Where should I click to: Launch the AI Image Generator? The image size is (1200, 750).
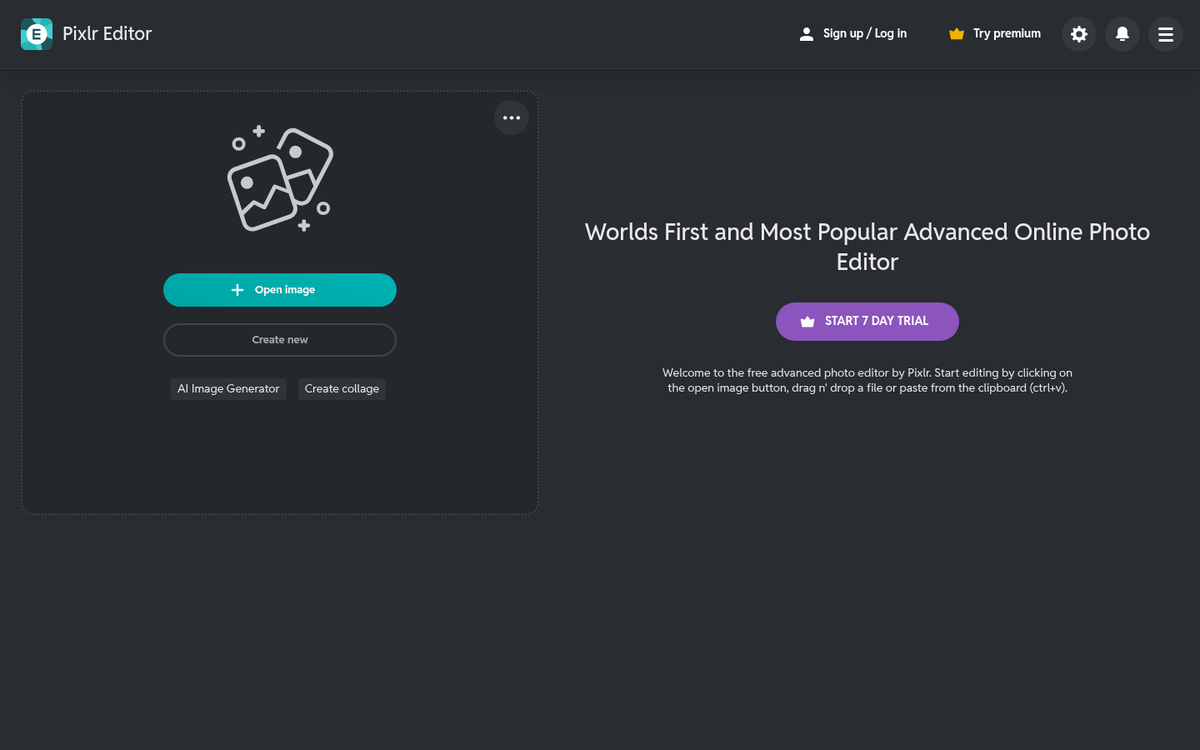coord(228,389)
